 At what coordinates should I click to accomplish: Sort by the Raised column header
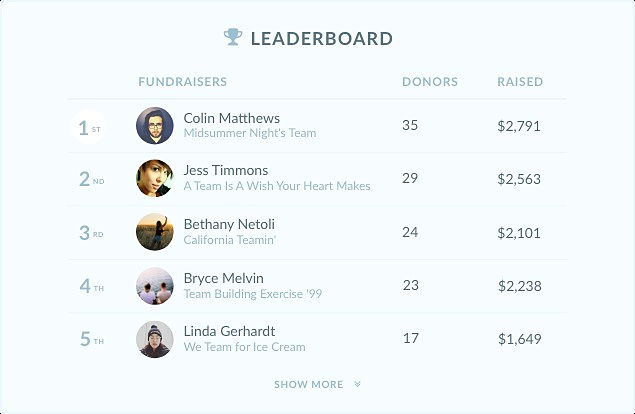pos(520,81)
